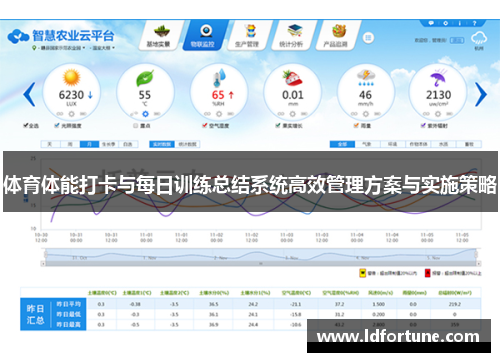Open the chat bubble icon at top right
This screenshot has height=362, width=500.
tap(431, 23)
